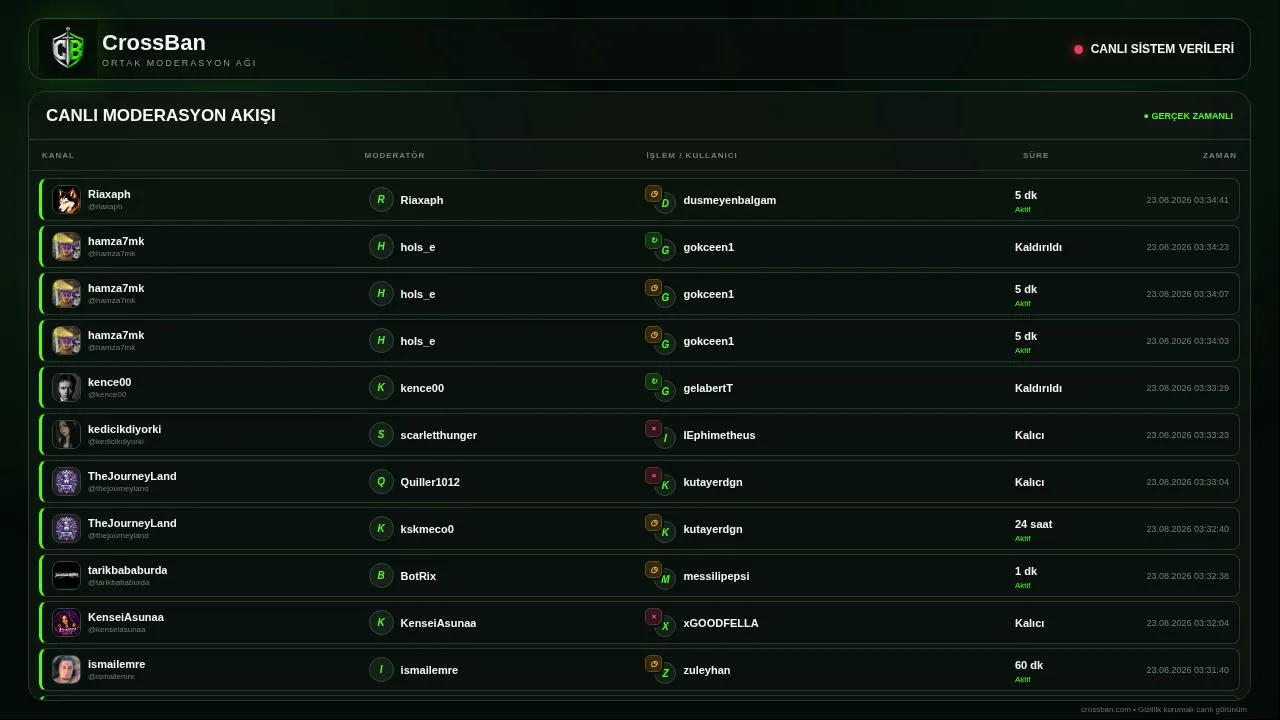The height and width of the screenshot is (720, 1280).
Task: Click the timeout icon beside dusmeyenbalgam
Action: coord(653,194)
